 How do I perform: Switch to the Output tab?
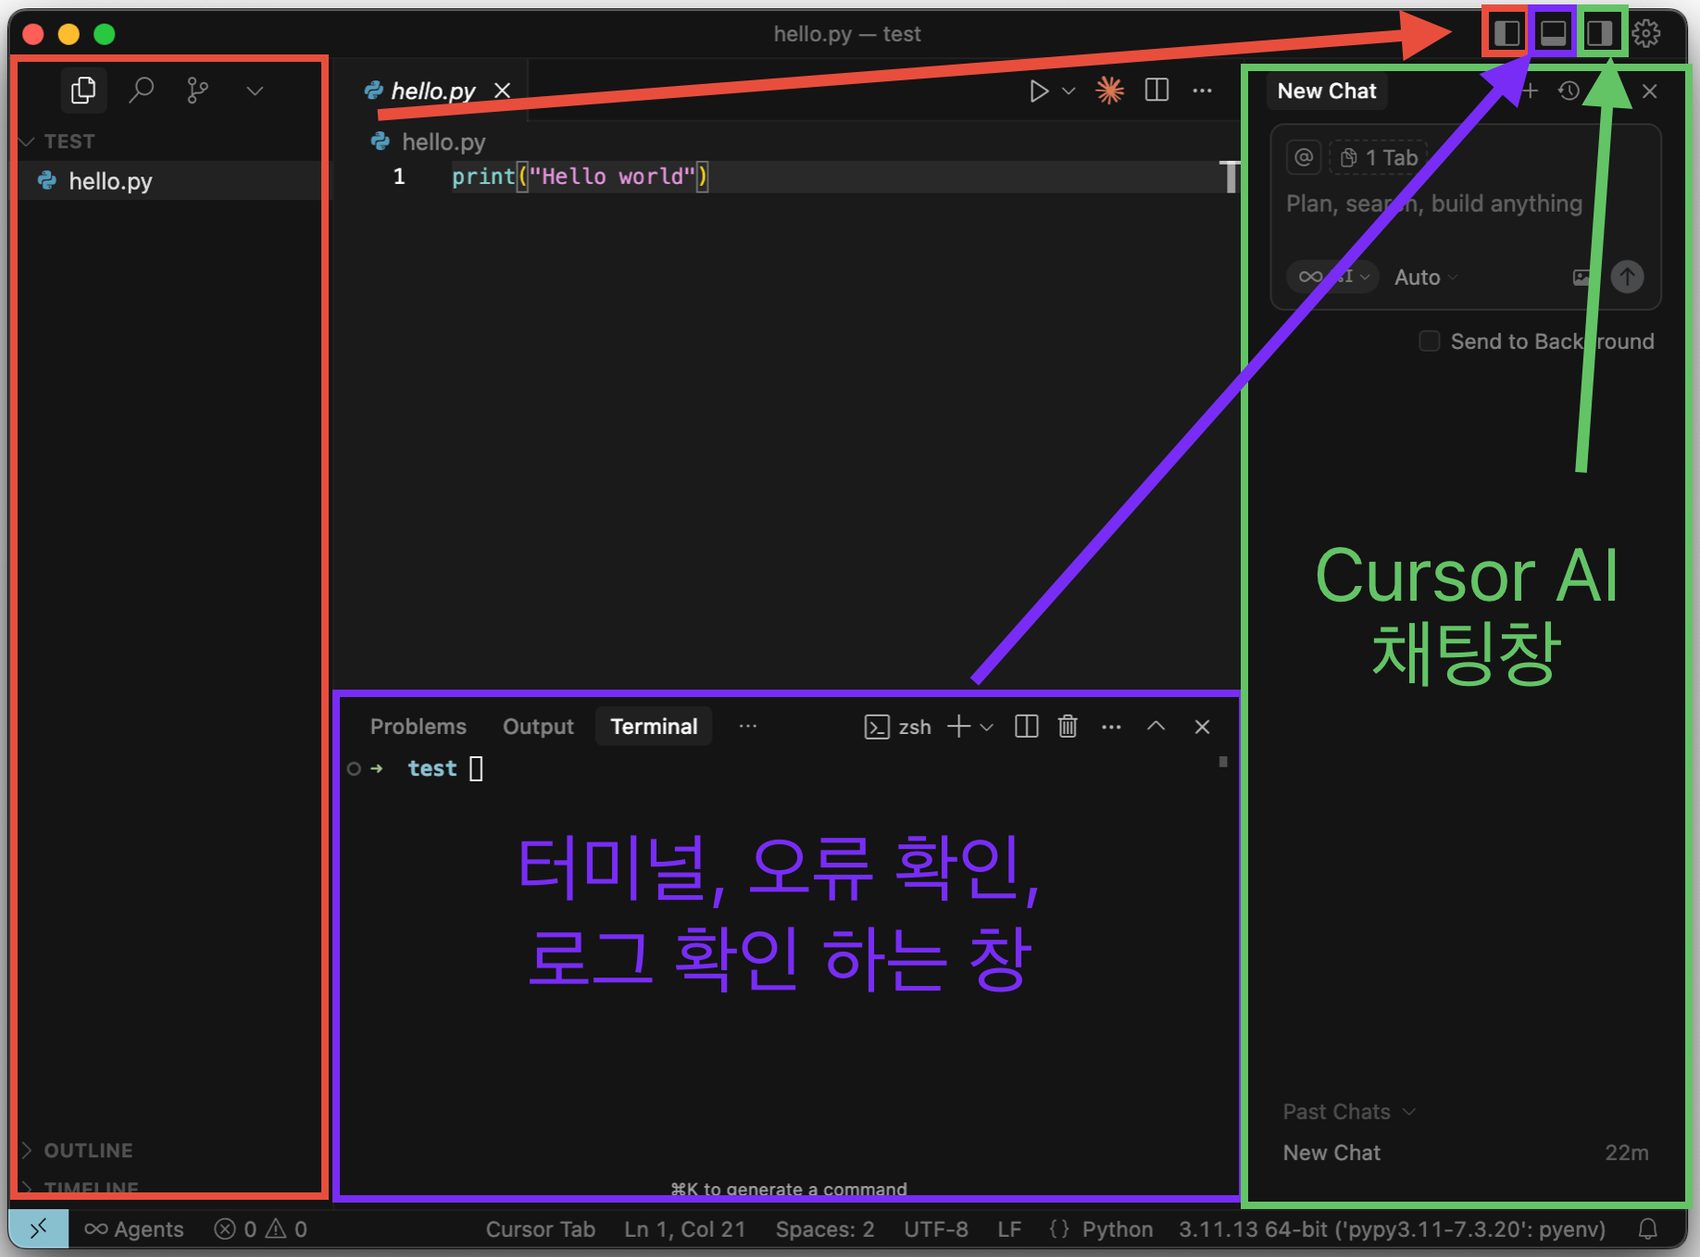(538, 727)
